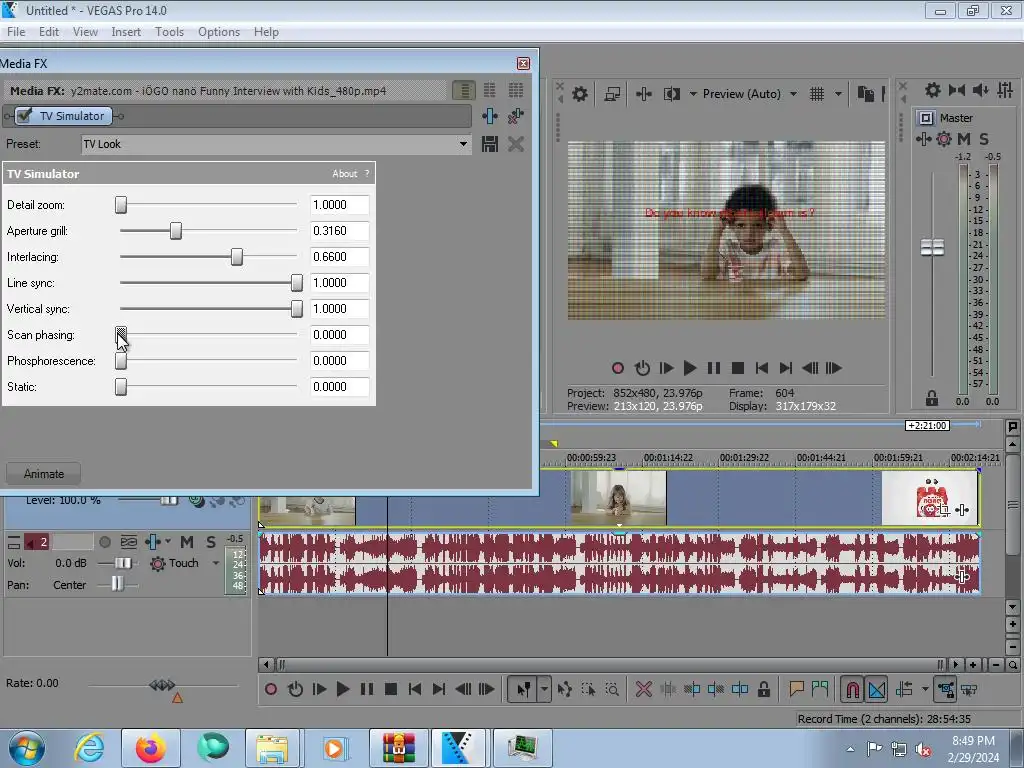
Task: Open the Windows Start menu
Action: (x=27, y=748)
